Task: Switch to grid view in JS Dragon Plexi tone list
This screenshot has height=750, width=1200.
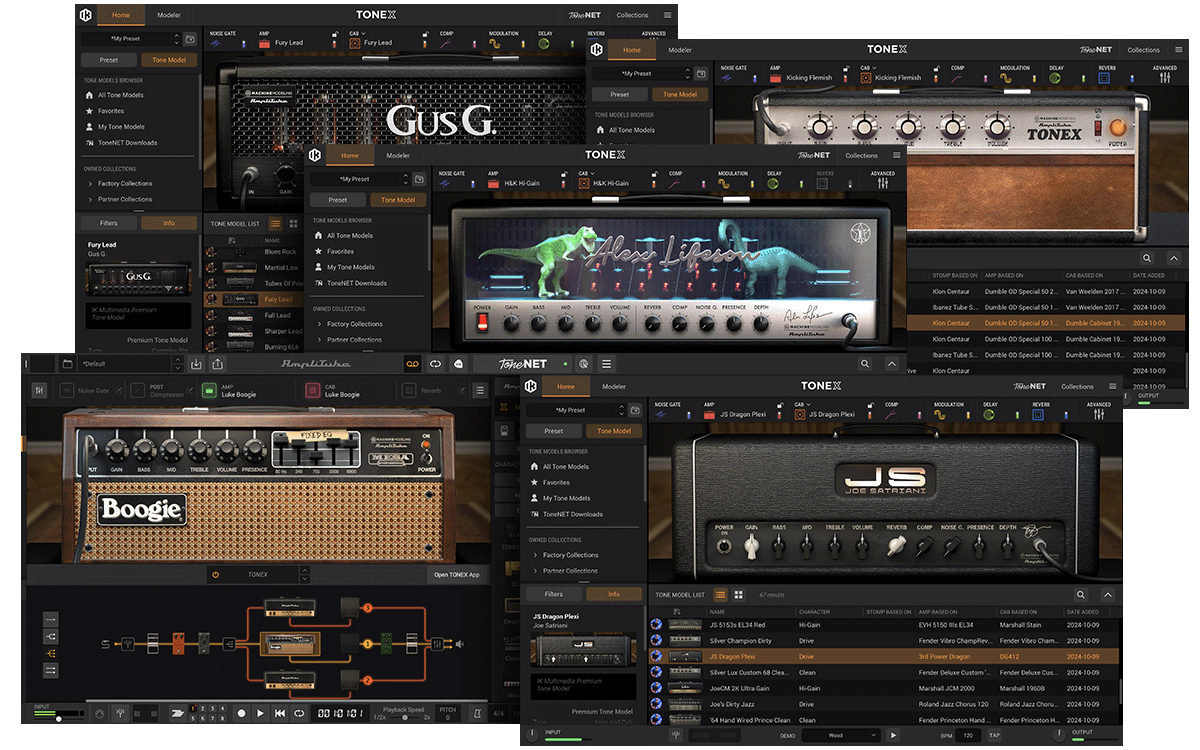Action: pos(739,595)
